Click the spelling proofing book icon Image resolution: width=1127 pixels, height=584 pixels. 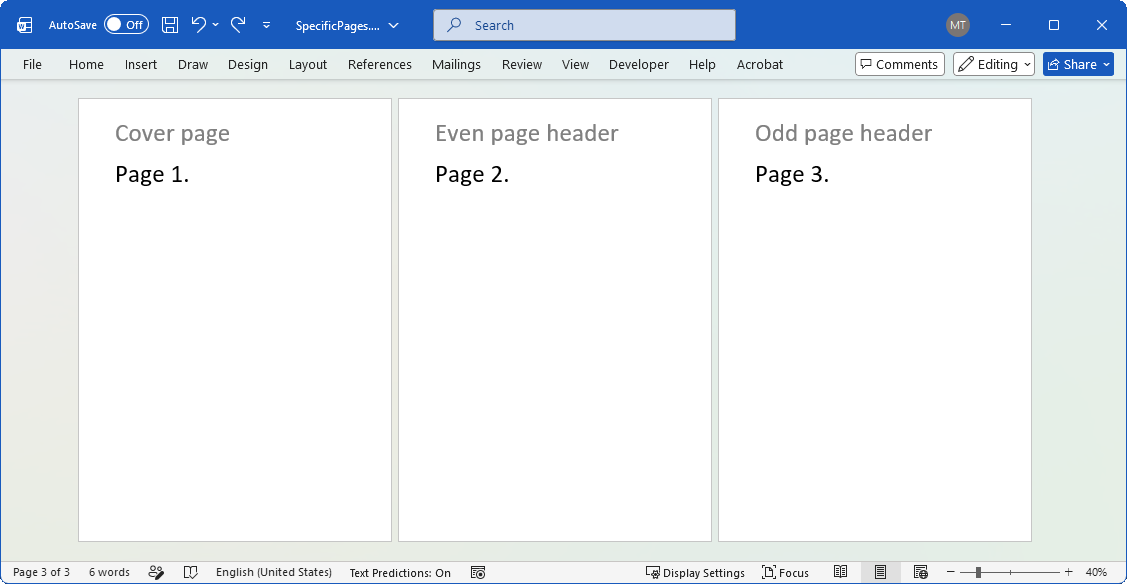[x=190, y=573]
